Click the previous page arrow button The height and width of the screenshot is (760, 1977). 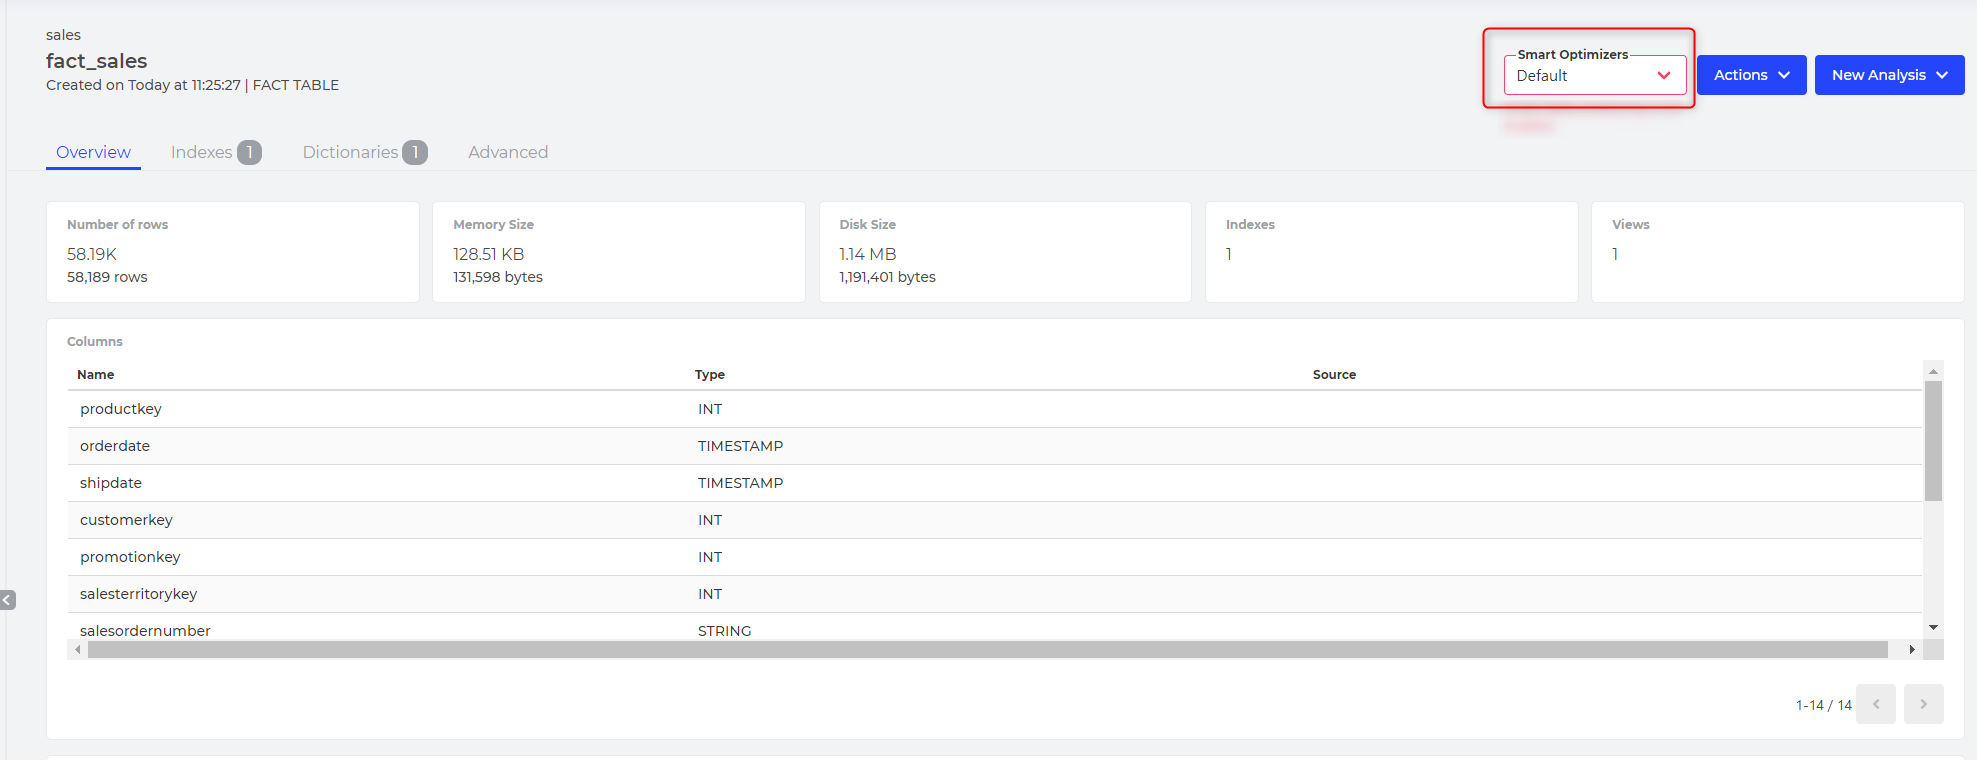click(x=1875, y=704)
